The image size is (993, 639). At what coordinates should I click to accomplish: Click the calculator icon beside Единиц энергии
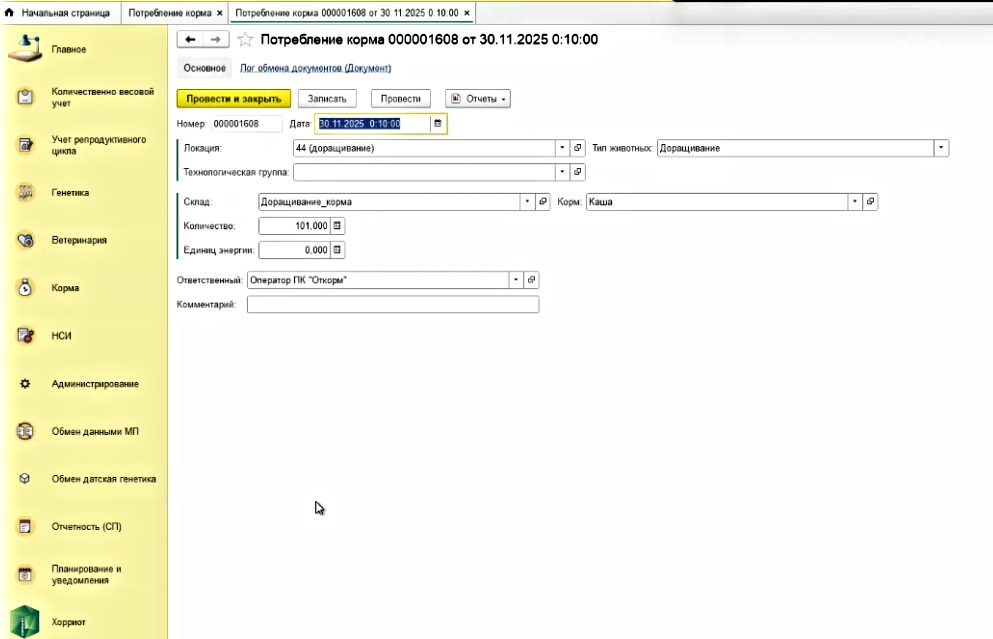coord(337,250)
